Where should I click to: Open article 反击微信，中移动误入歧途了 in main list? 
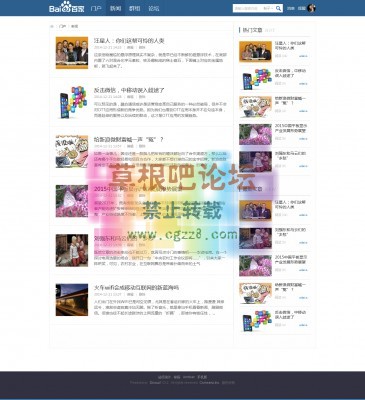[x=129, y=90]
